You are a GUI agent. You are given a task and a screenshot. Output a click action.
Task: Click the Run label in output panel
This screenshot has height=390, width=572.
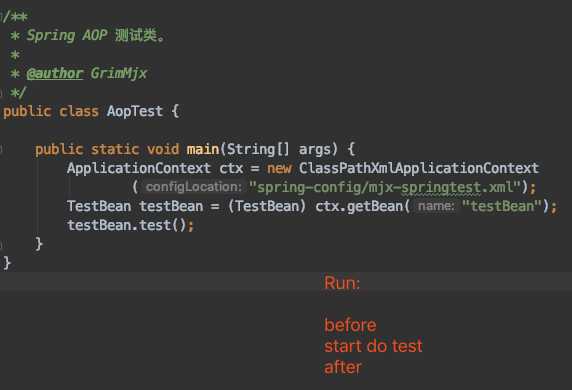(x=342, y=283)
